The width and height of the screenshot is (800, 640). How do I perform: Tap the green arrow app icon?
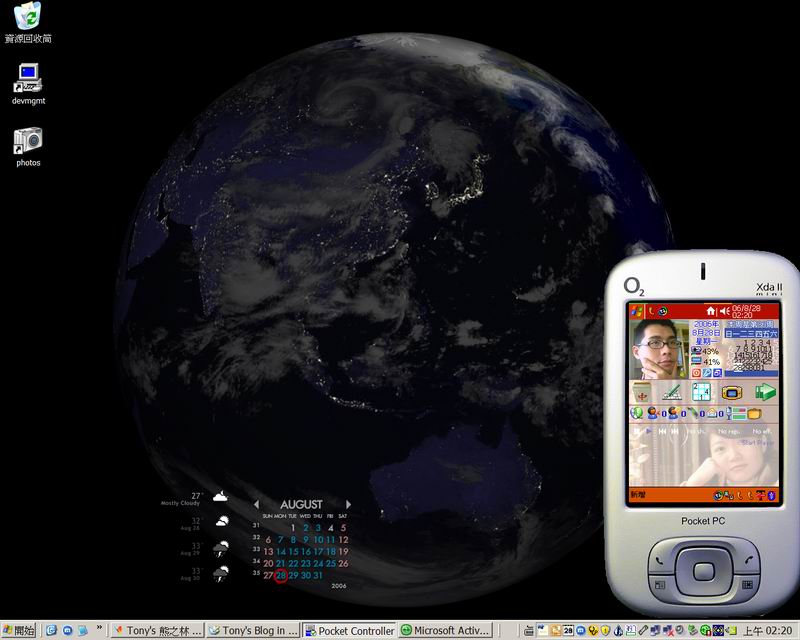[x=765, y=392]
